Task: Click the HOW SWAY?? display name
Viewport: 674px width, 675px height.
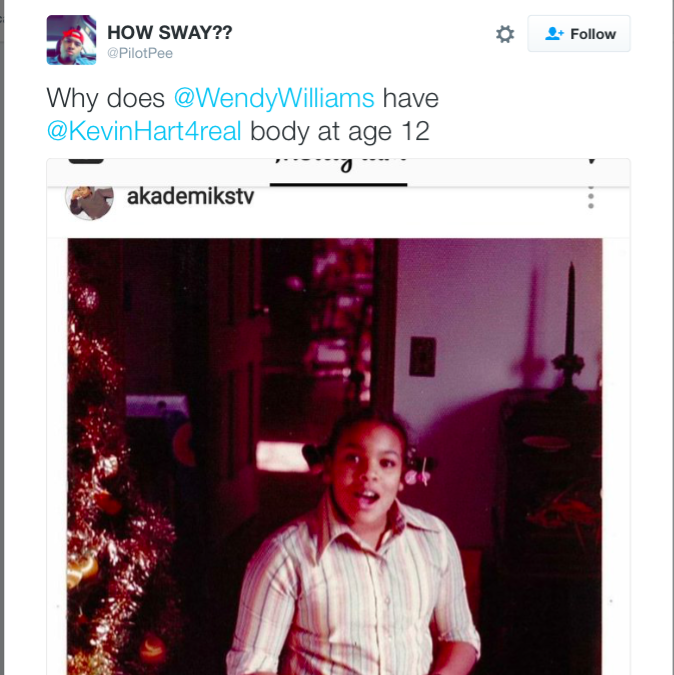Action: pos(169,33)
